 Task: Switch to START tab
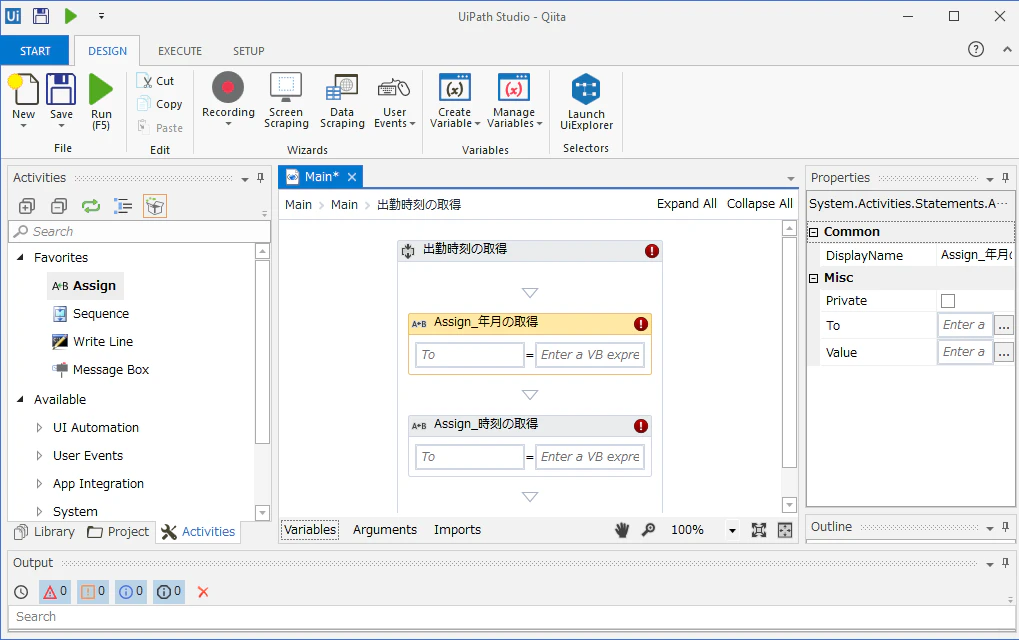35,51
